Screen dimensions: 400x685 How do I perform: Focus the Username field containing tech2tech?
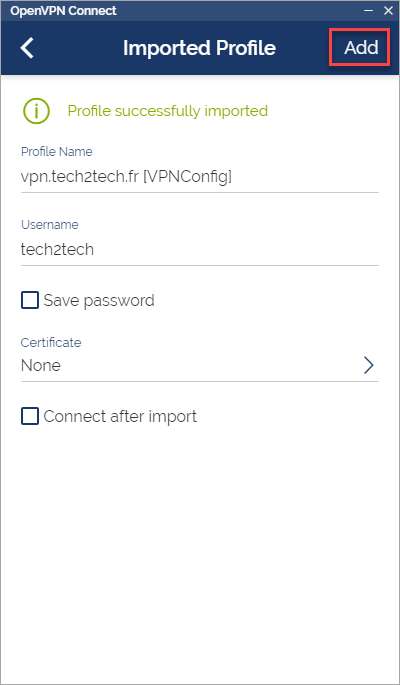200,249
